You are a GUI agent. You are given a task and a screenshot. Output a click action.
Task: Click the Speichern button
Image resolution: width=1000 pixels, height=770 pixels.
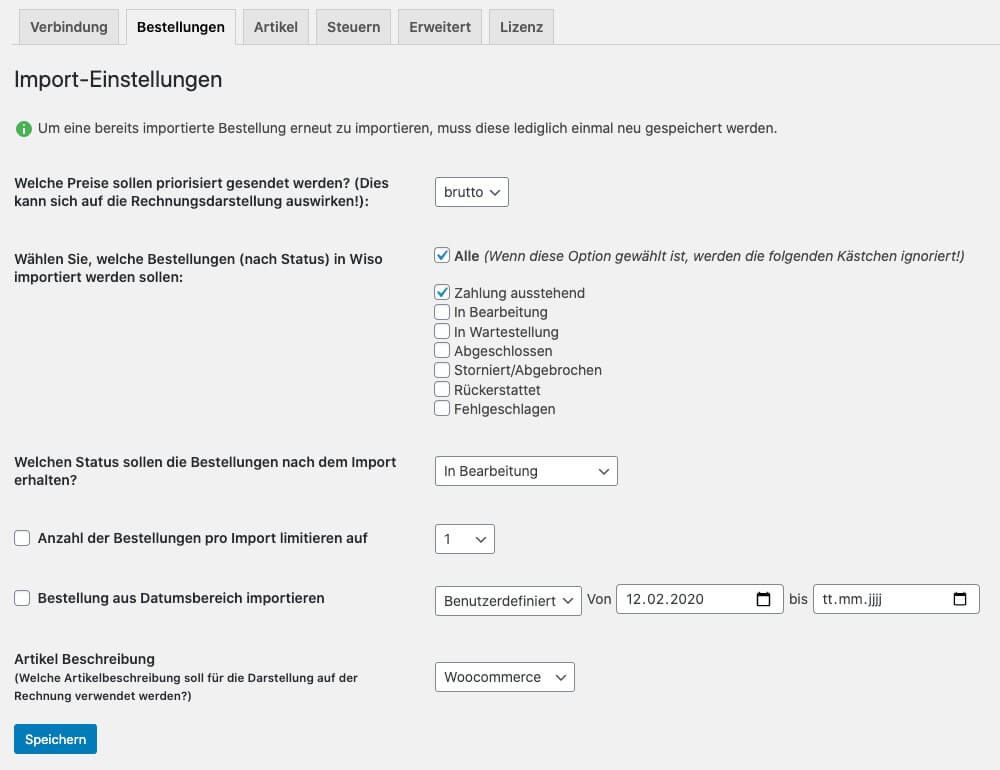pos(55,739)
